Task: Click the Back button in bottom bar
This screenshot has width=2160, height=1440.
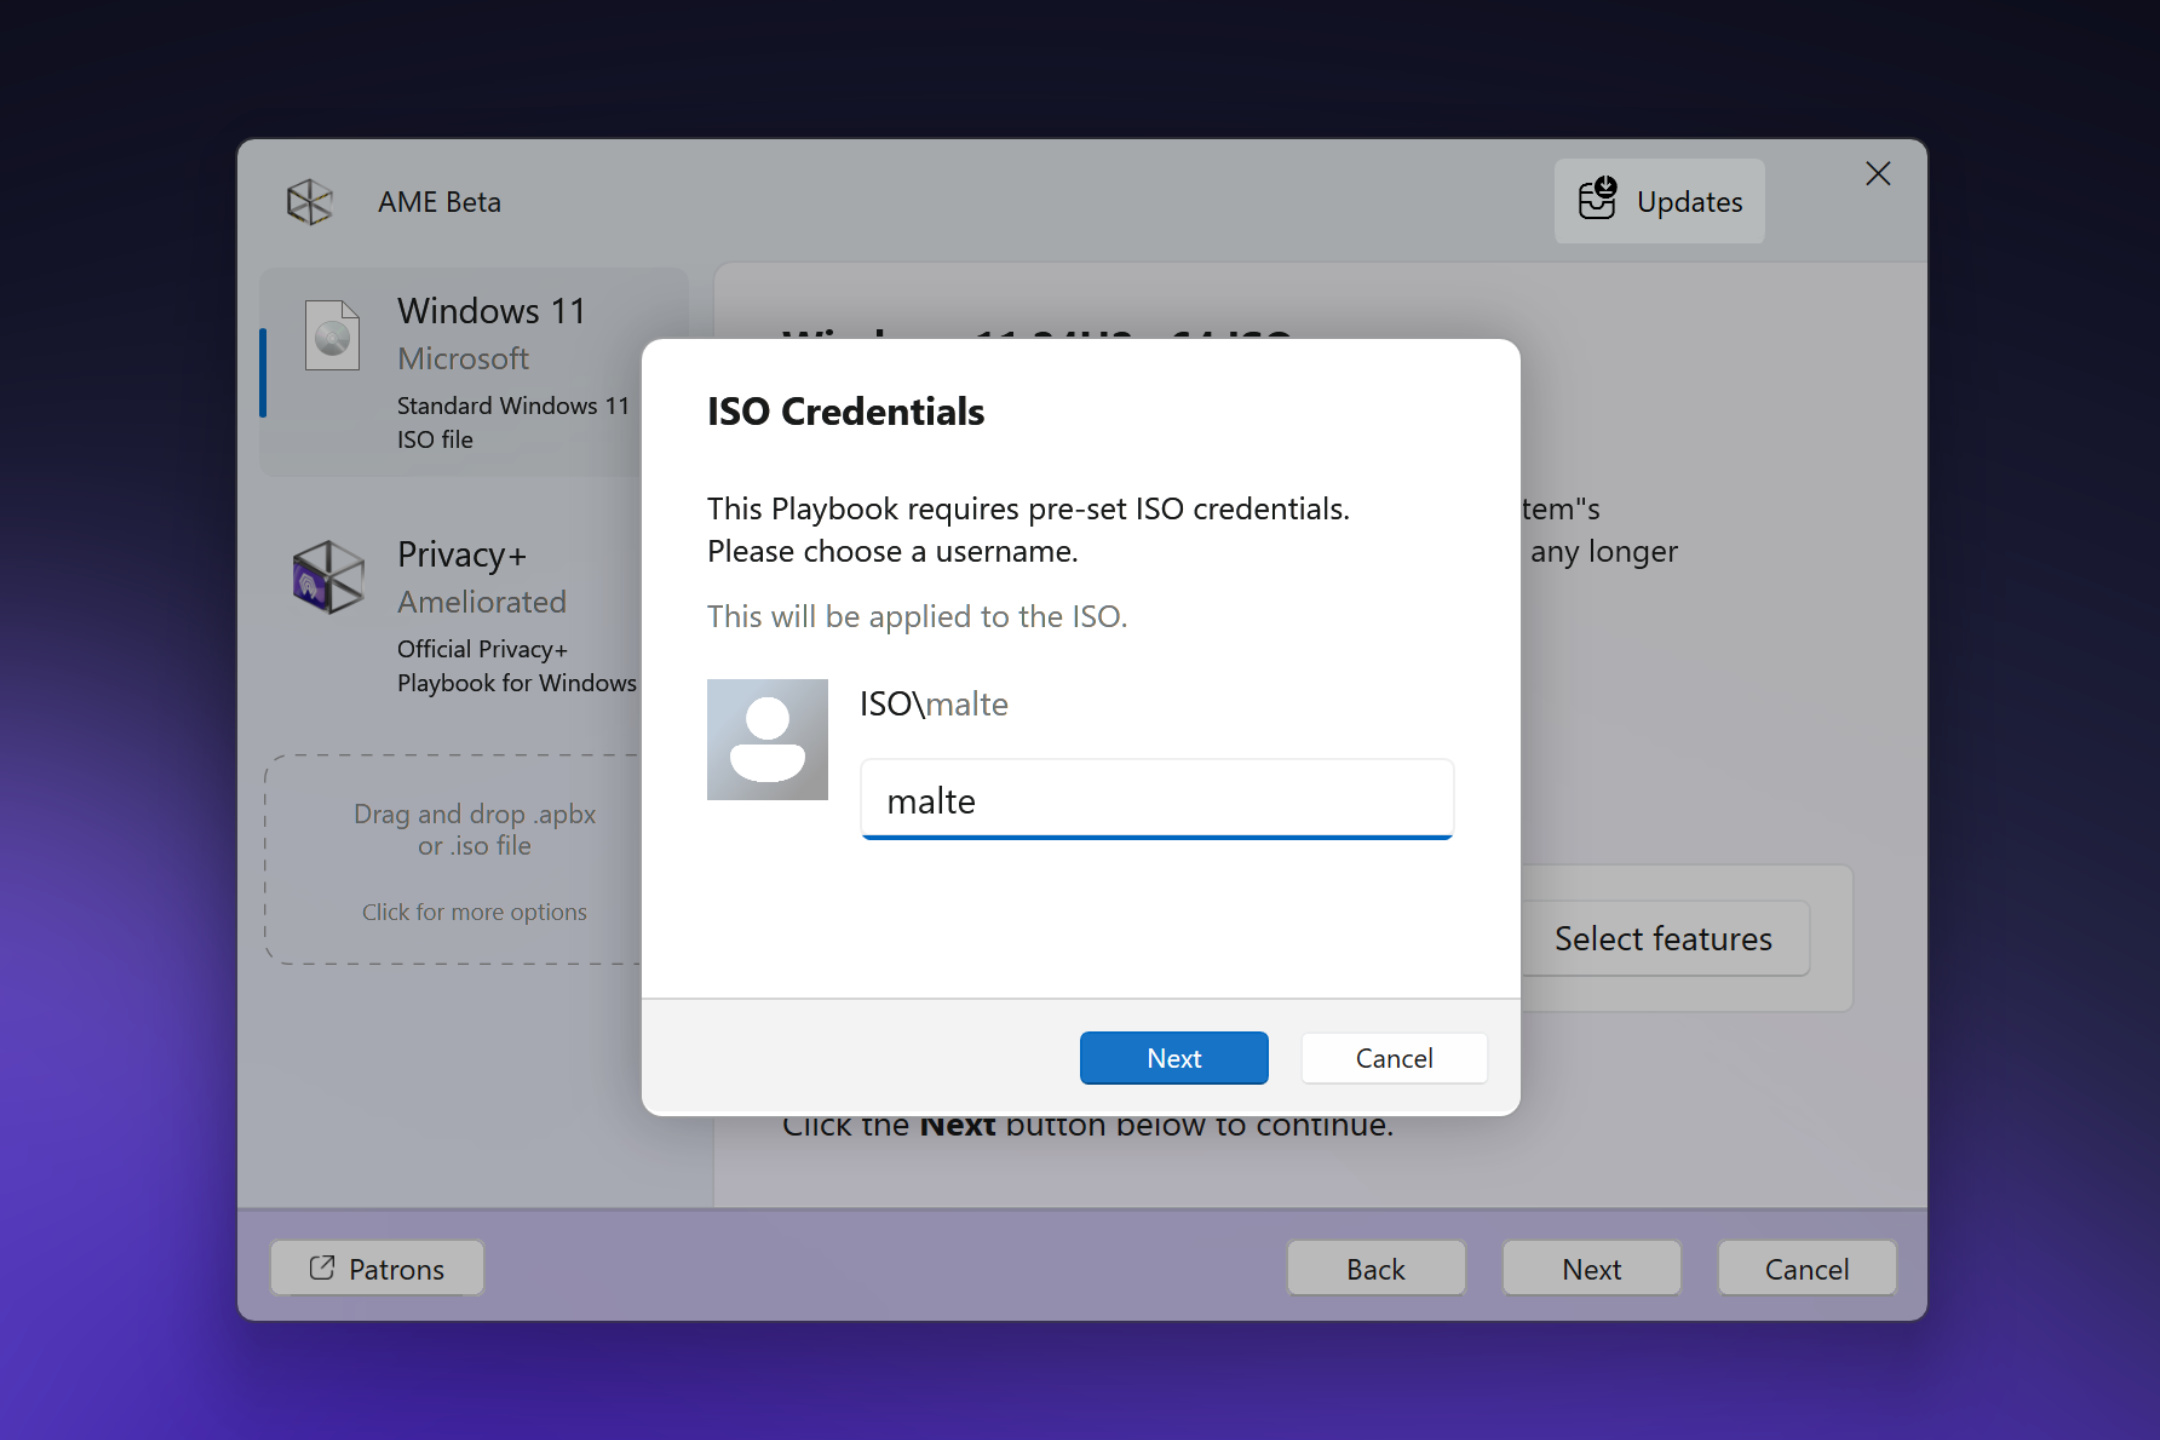Action: [x=1376, y=1268]
